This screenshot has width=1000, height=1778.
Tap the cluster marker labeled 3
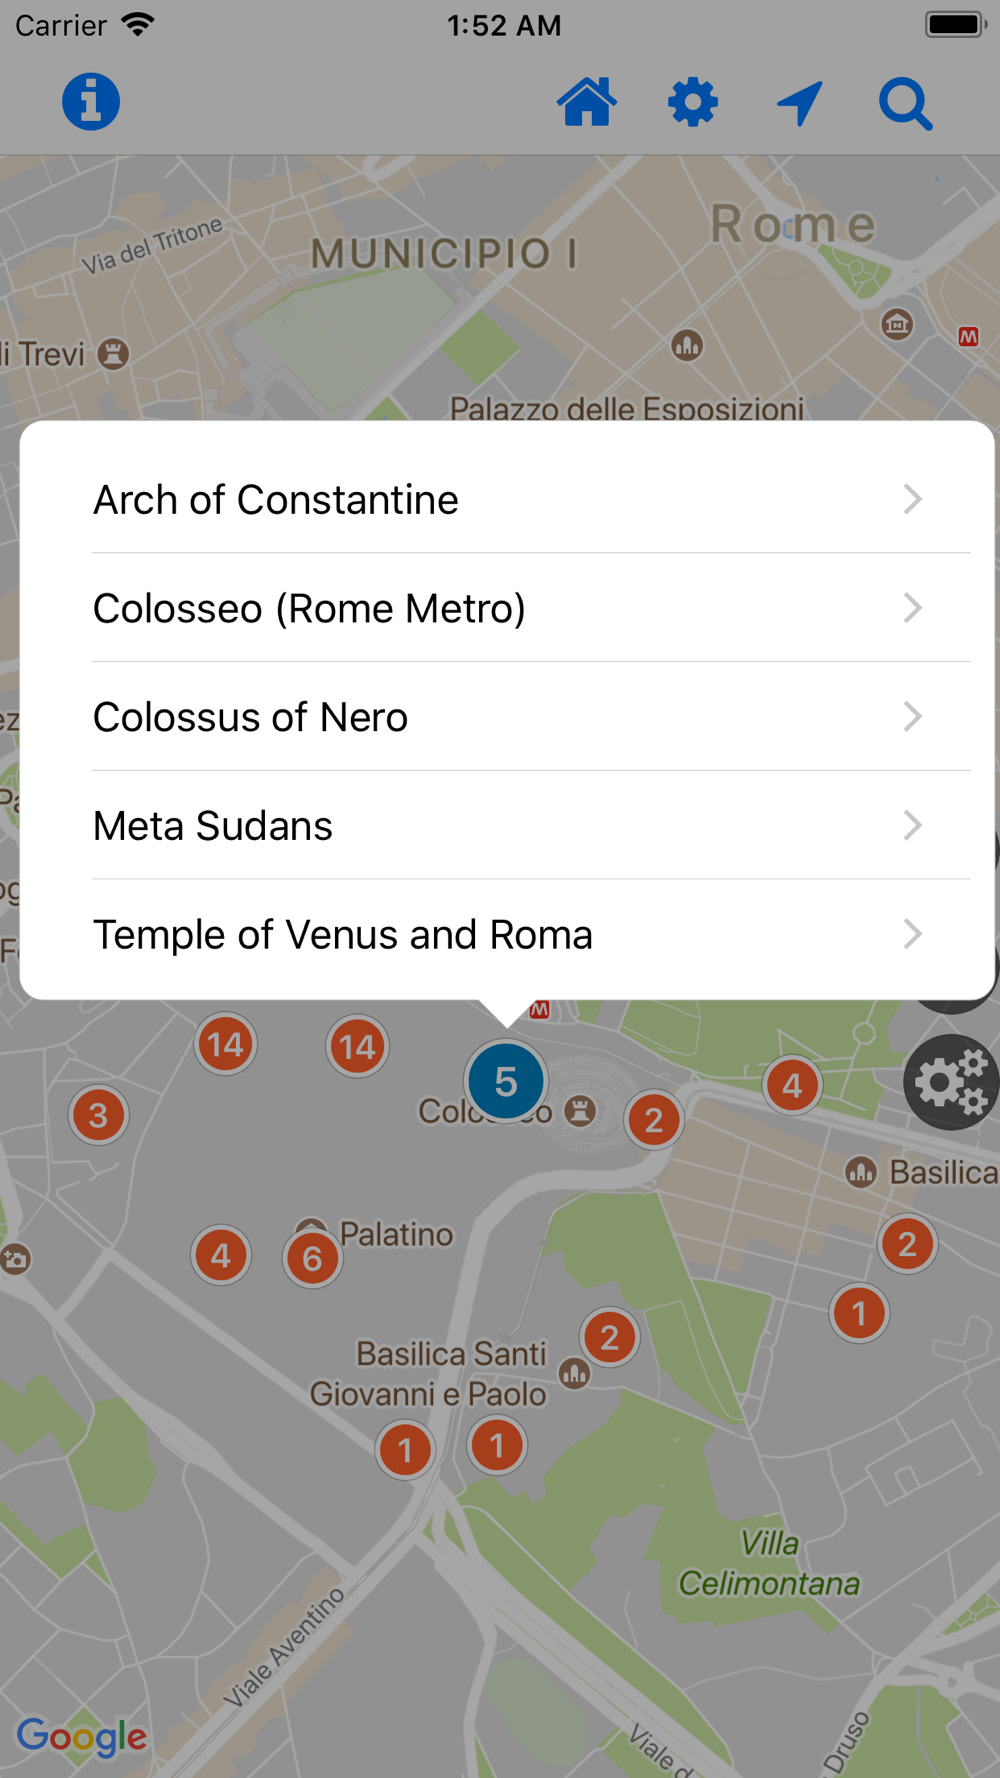(98, 1114)
